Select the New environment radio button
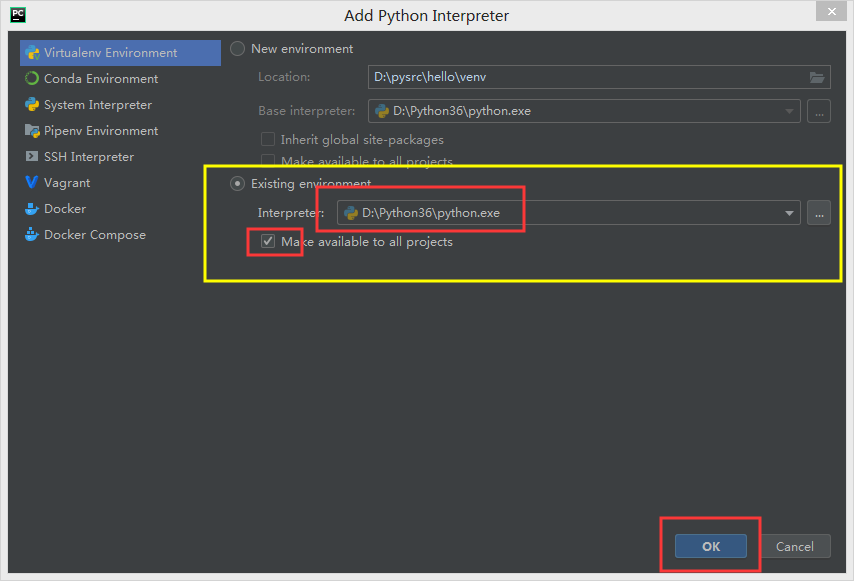 point(237,48)
